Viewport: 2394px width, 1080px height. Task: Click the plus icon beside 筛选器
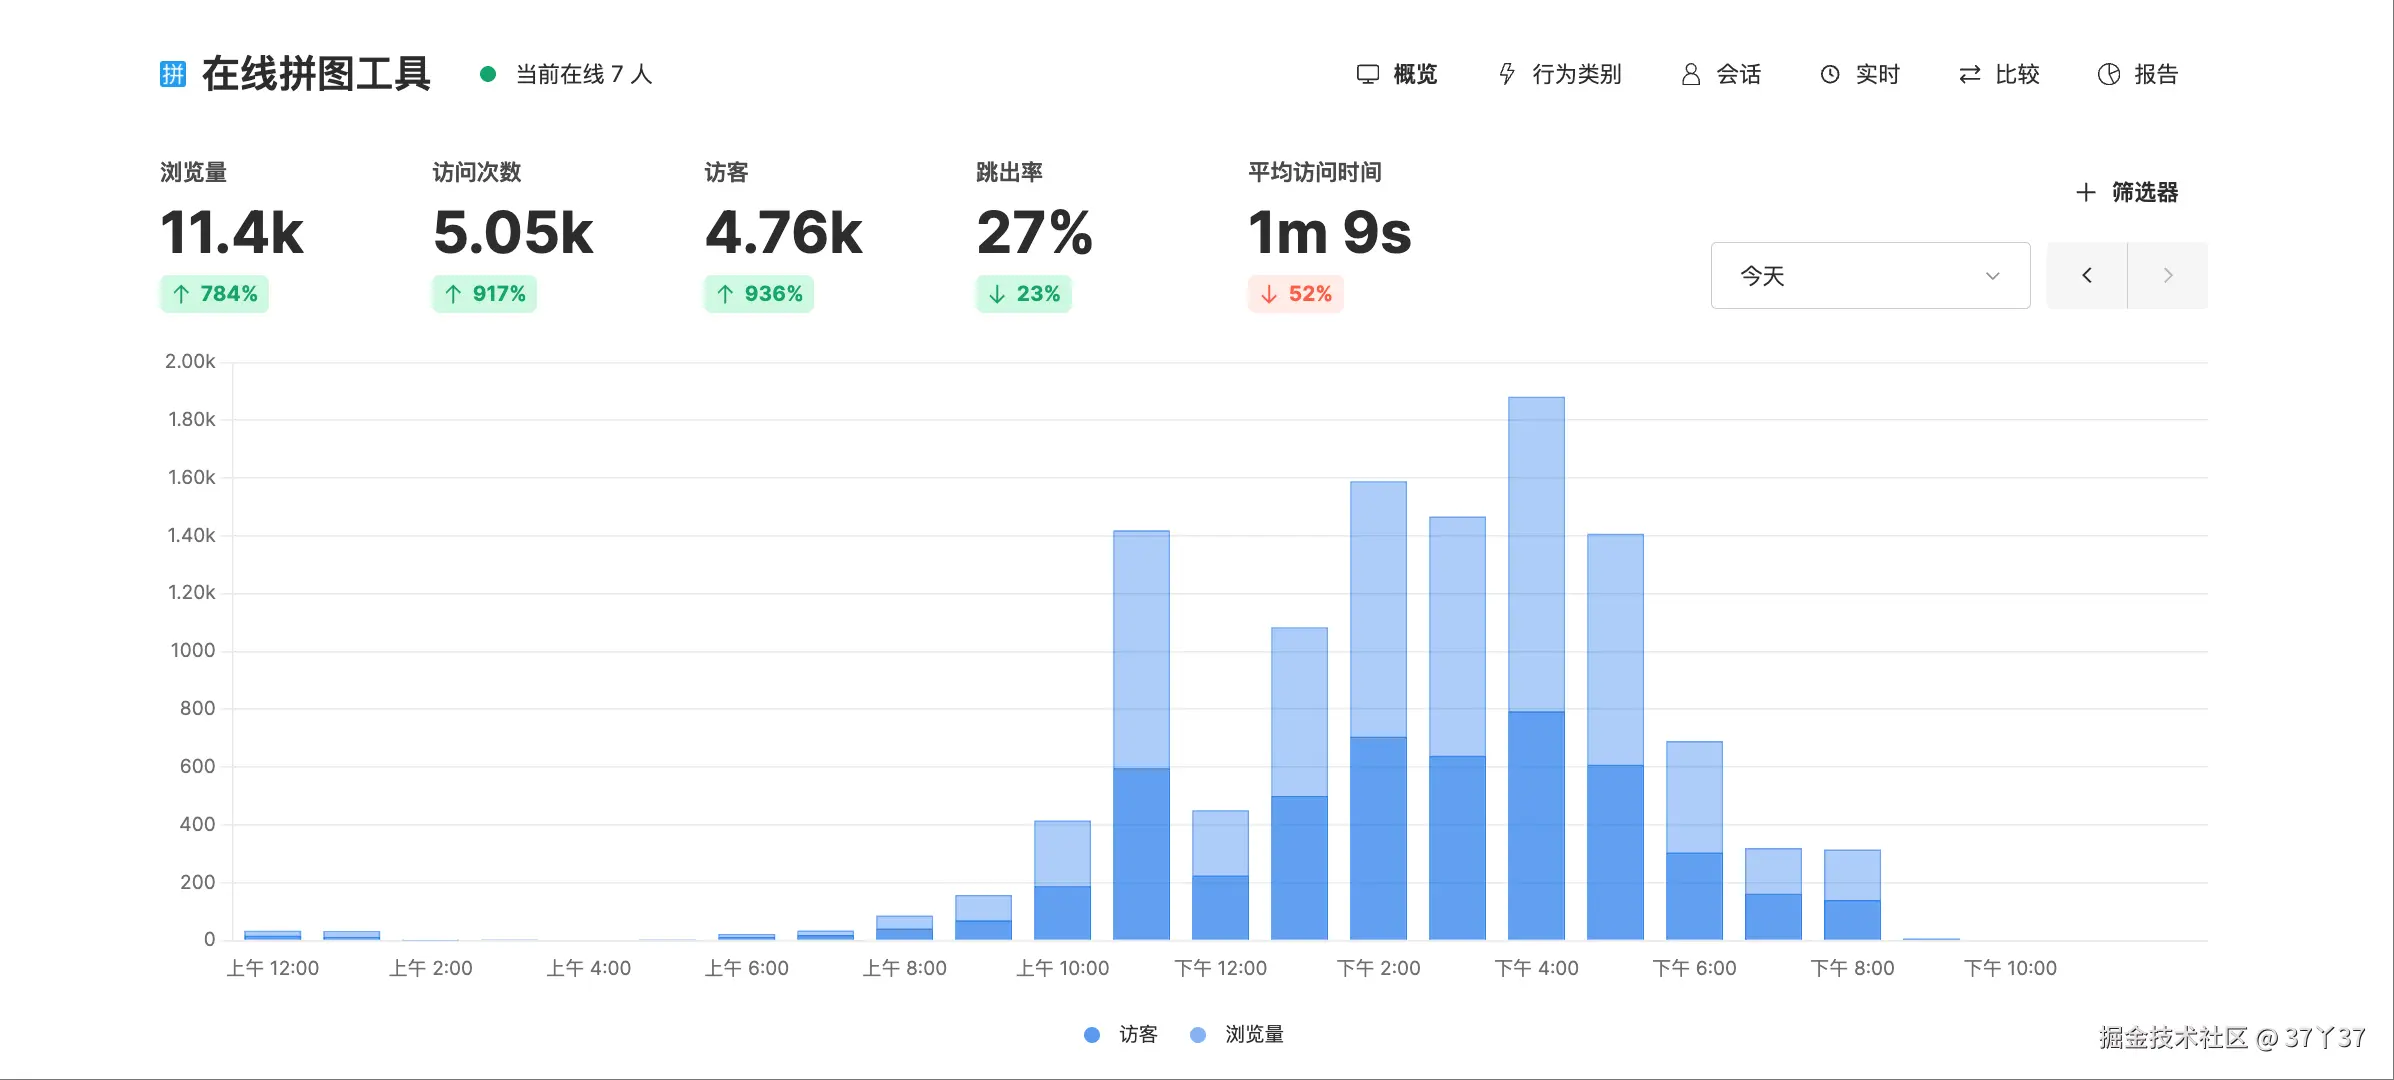[x=2085, y=192]
